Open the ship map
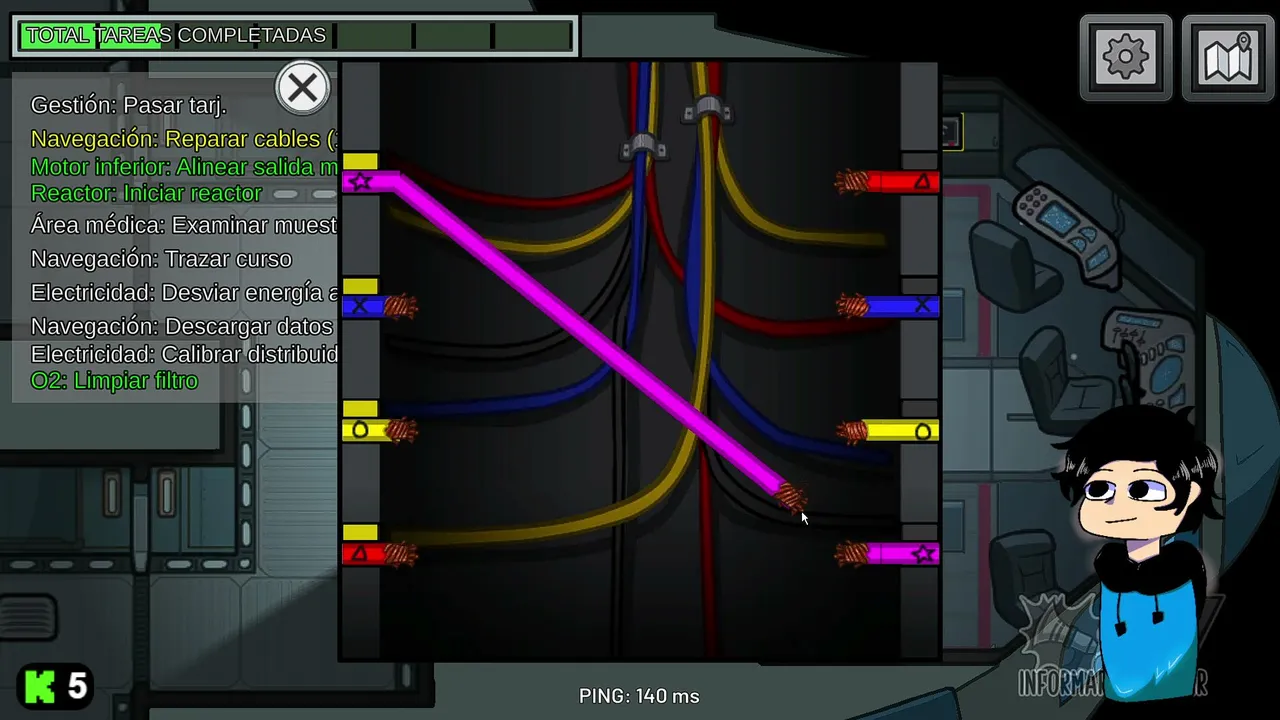 tap(1228, 58)
